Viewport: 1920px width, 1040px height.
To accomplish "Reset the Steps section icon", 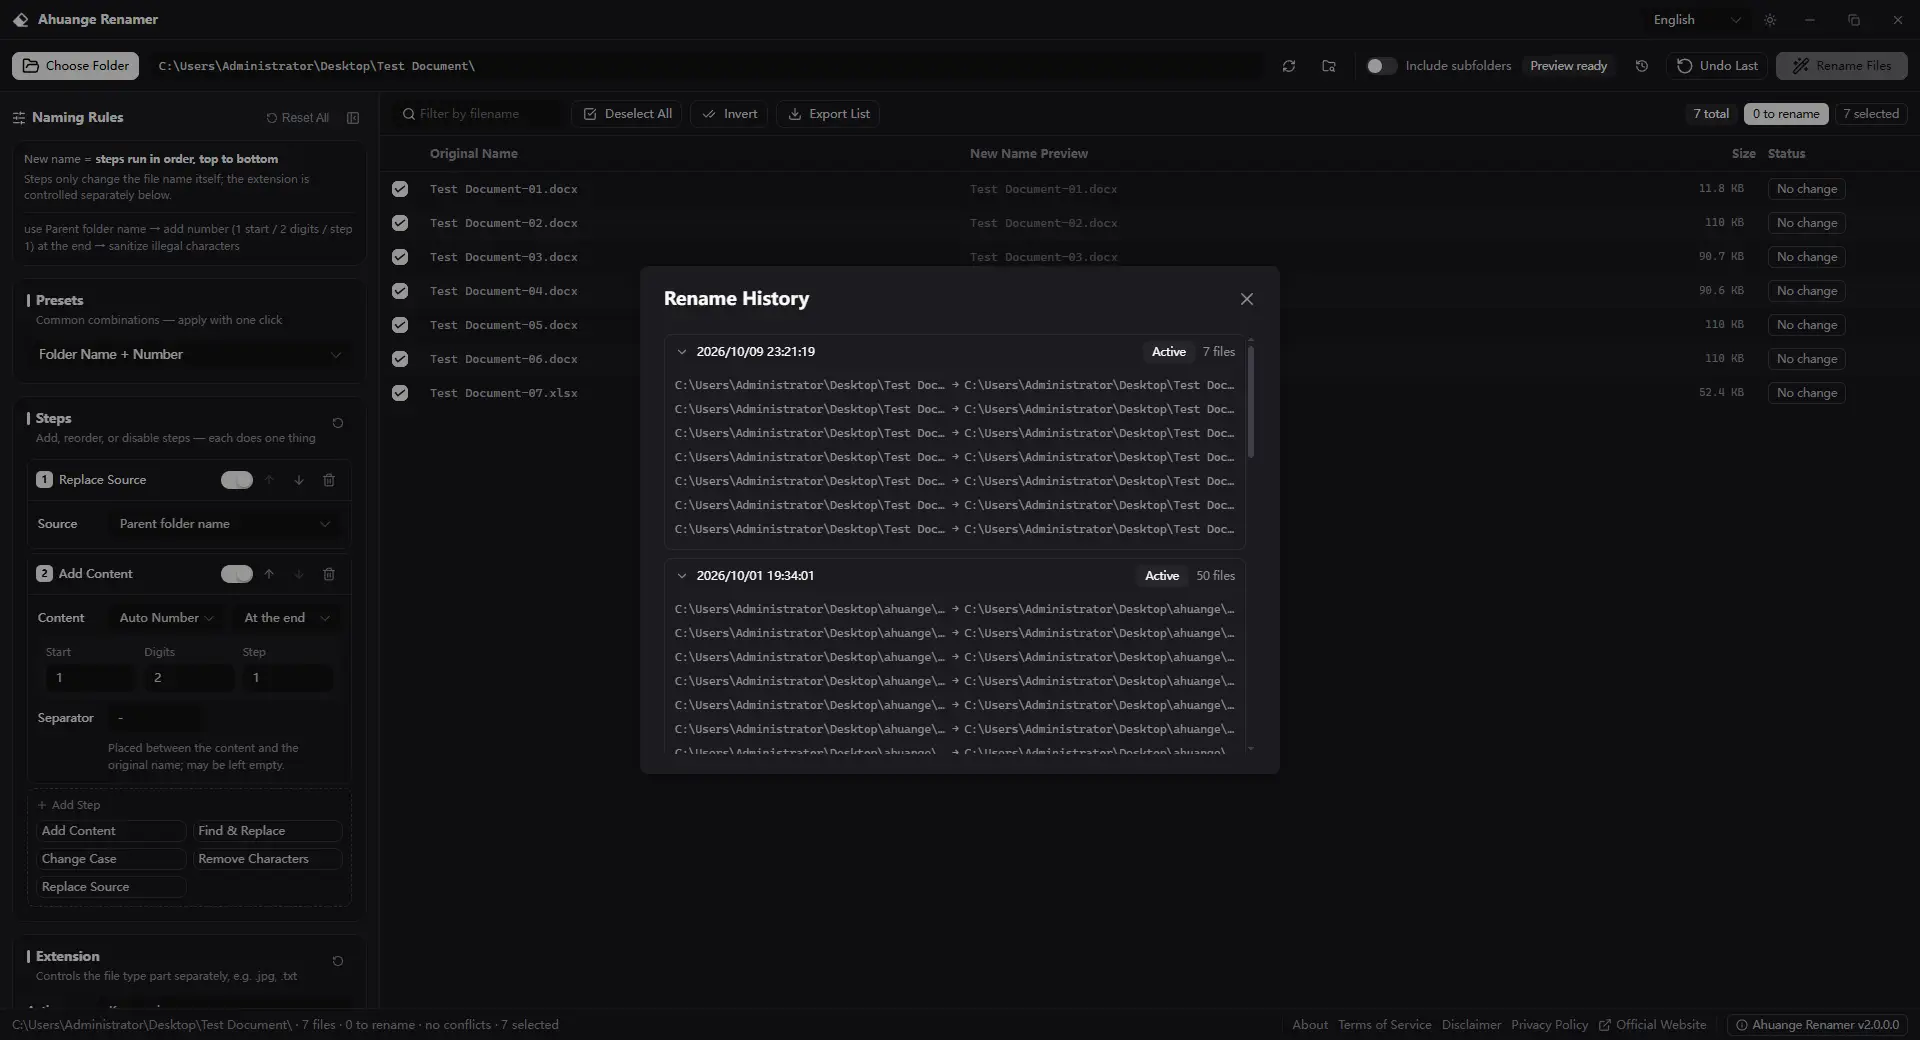I will point(338,423).
